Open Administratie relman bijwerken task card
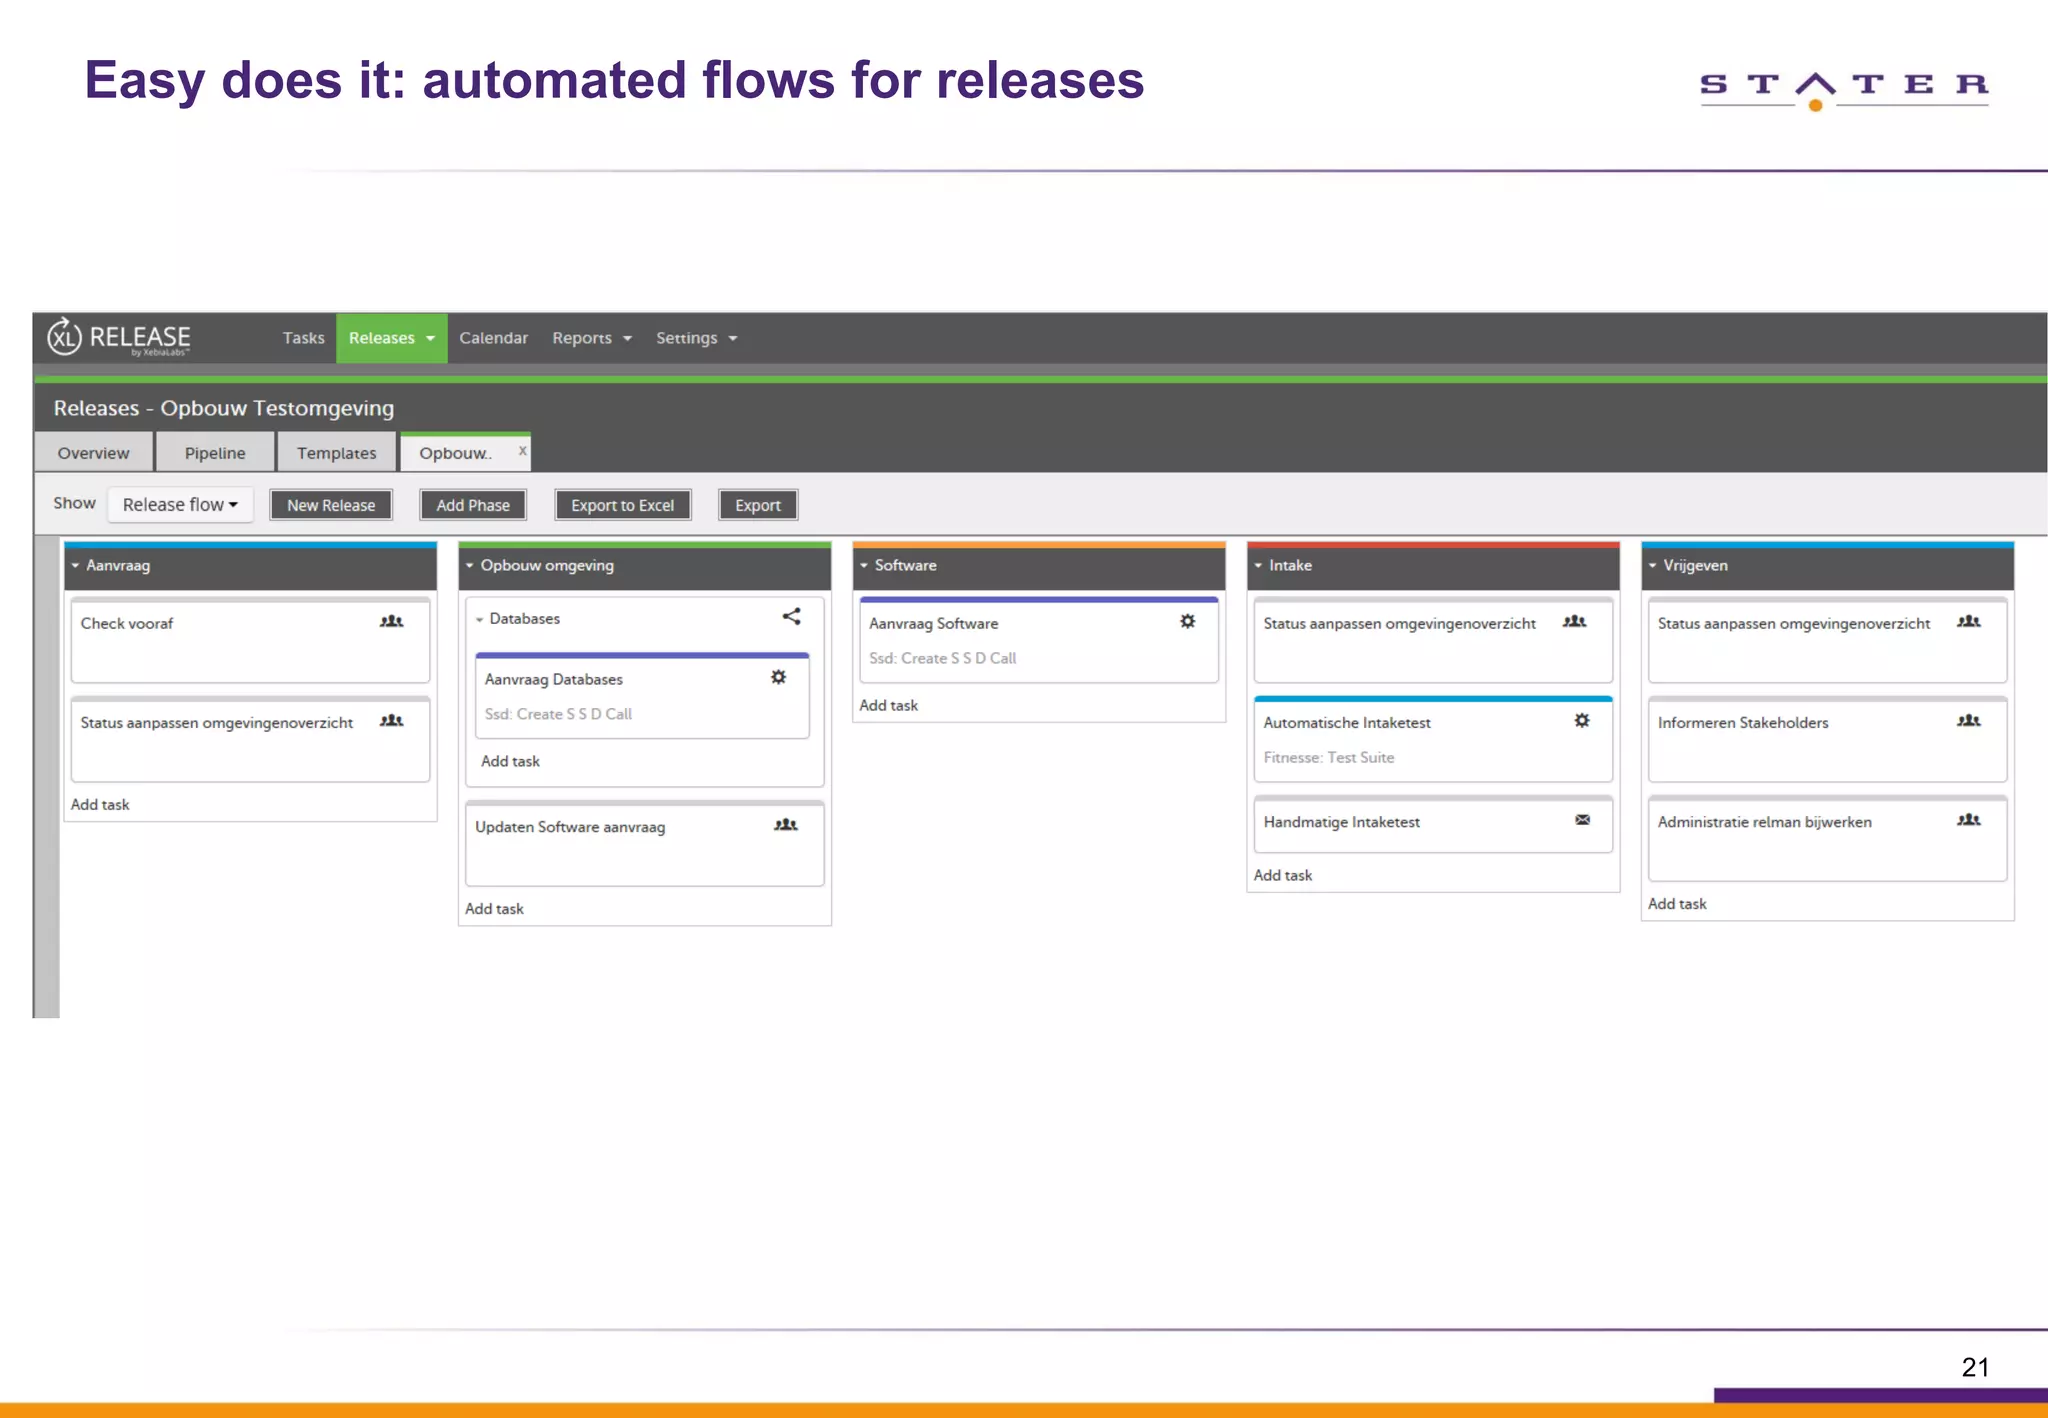Image resolution: width=2048 pixels, height=1418 pixels. tap(1827, 838)
